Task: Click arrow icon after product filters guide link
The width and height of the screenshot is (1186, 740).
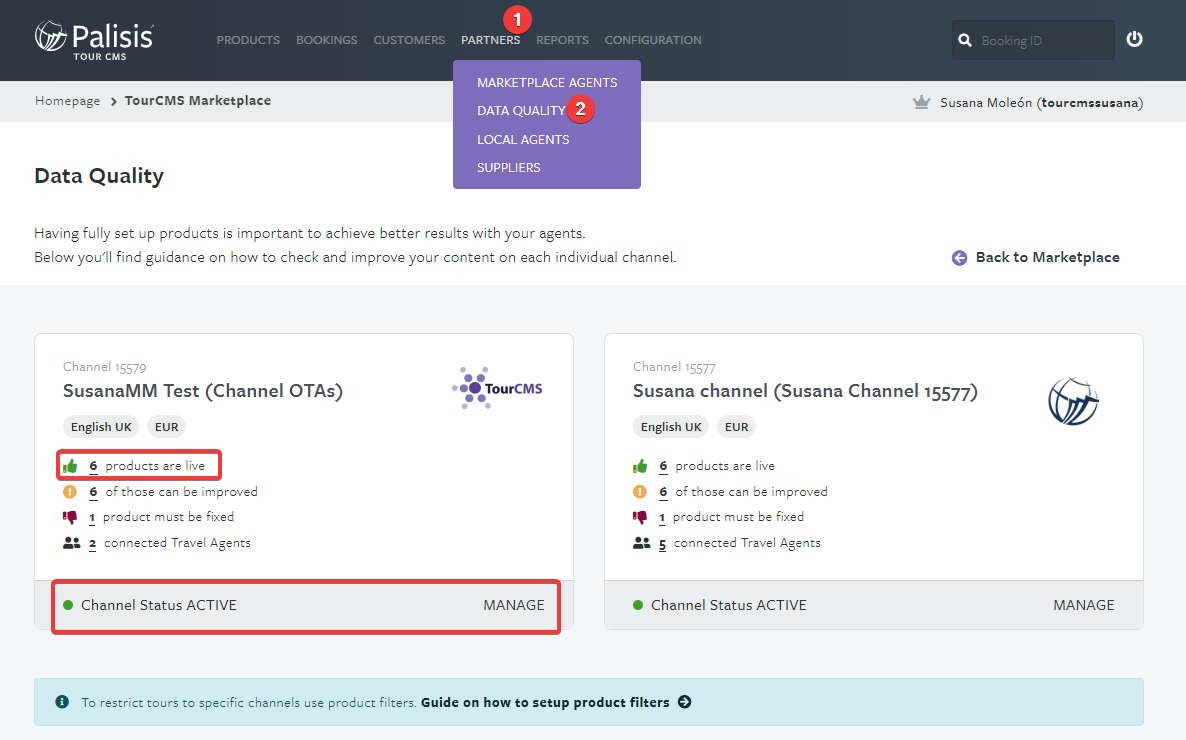Action: (x=685, y=702)
